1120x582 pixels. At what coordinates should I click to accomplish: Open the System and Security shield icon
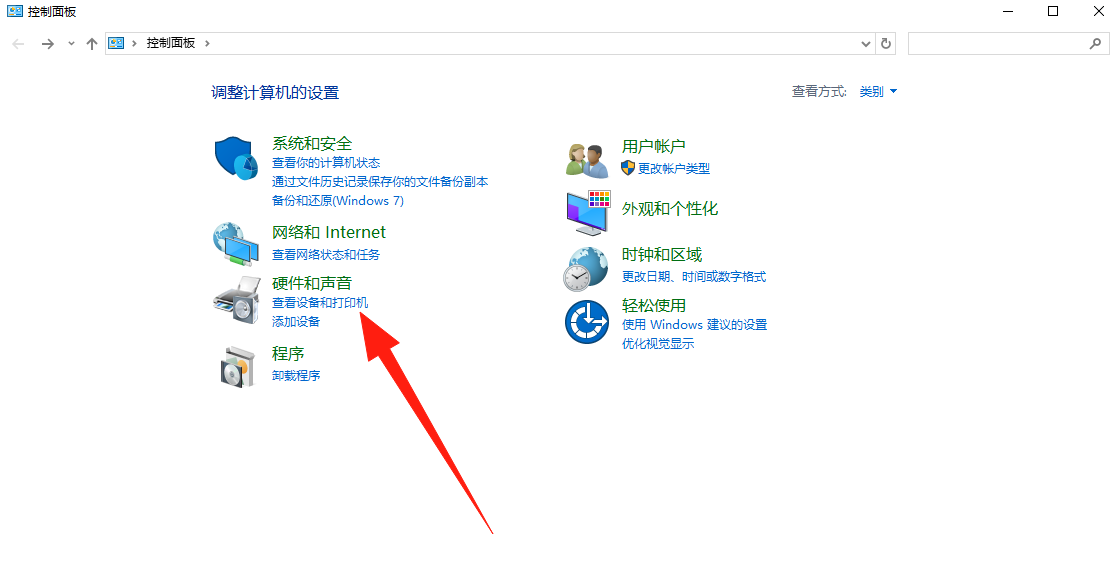click(x=236, y=158)
